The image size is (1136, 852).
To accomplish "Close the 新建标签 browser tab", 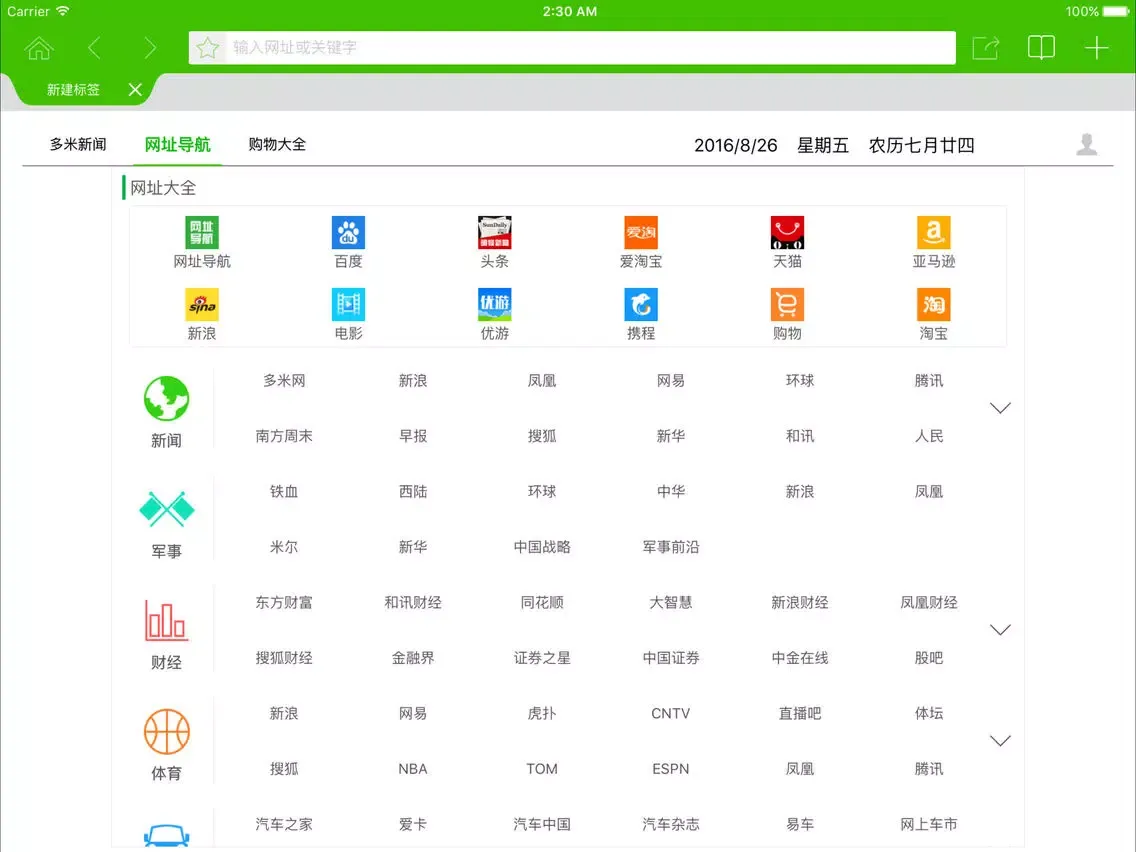I will pyautogui.click(x=135, y=90).
